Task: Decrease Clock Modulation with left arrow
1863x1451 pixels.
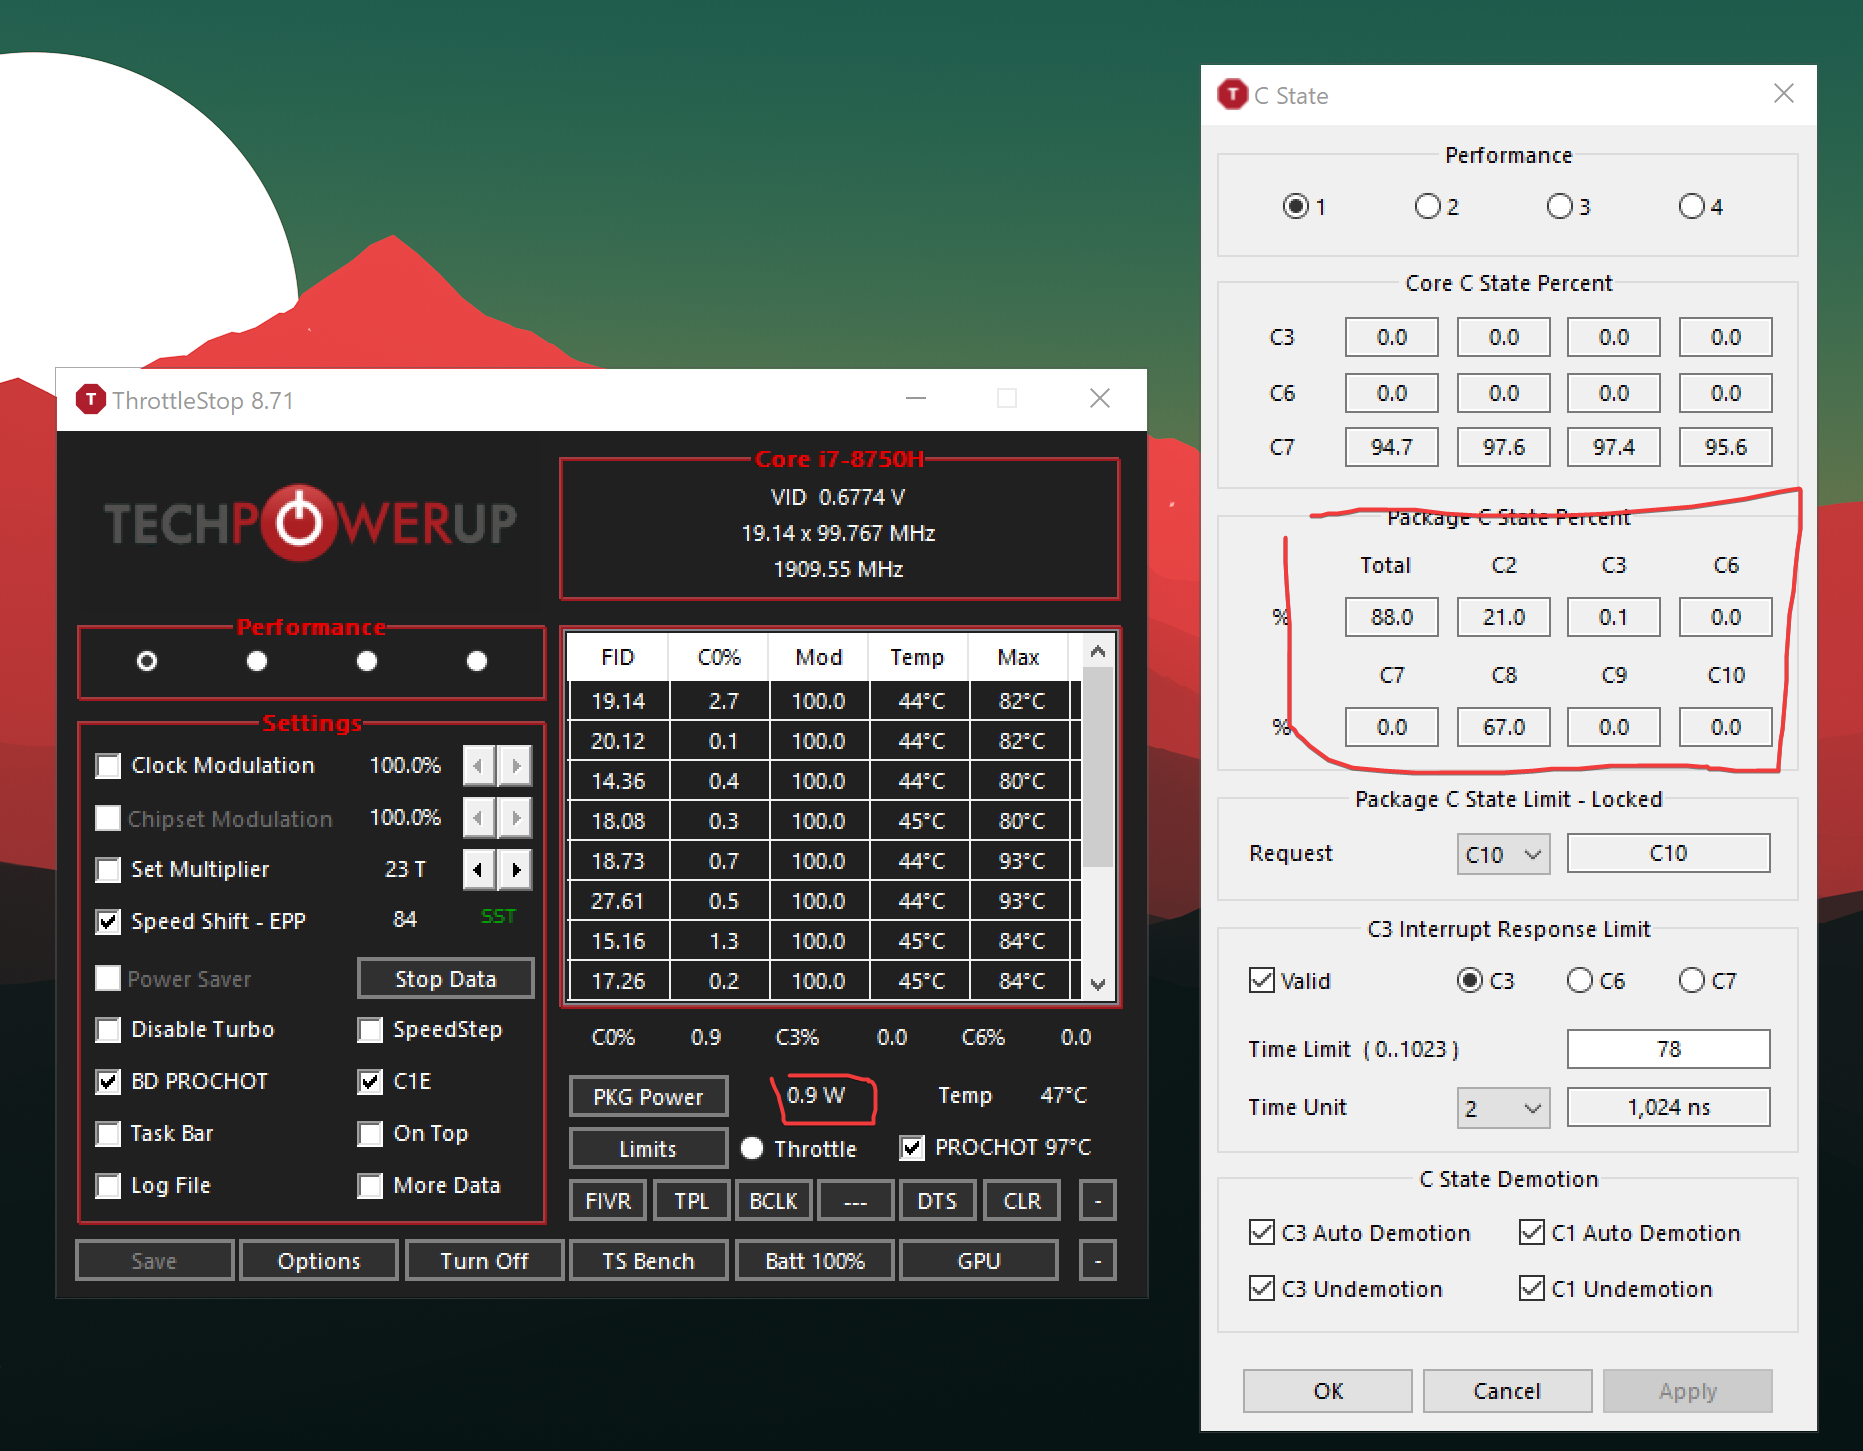Action: 479,765
